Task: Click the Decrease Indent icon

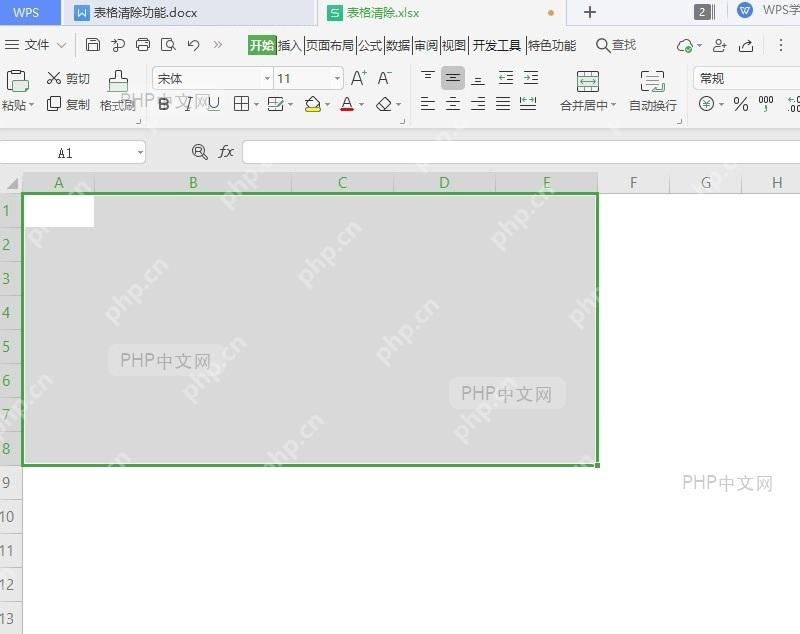Action: tap(506, 78)
